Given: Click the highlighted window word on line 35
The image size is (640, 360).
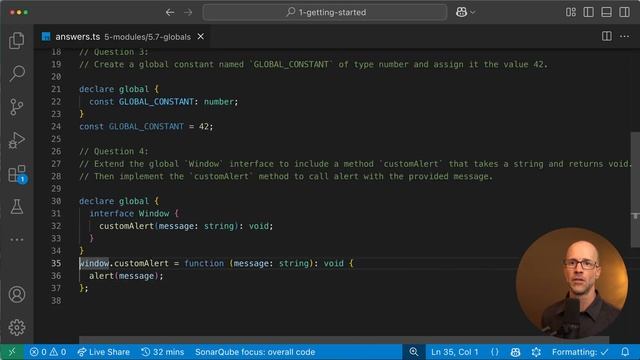Looking at the screenshot, I should (x=94, y=263).
